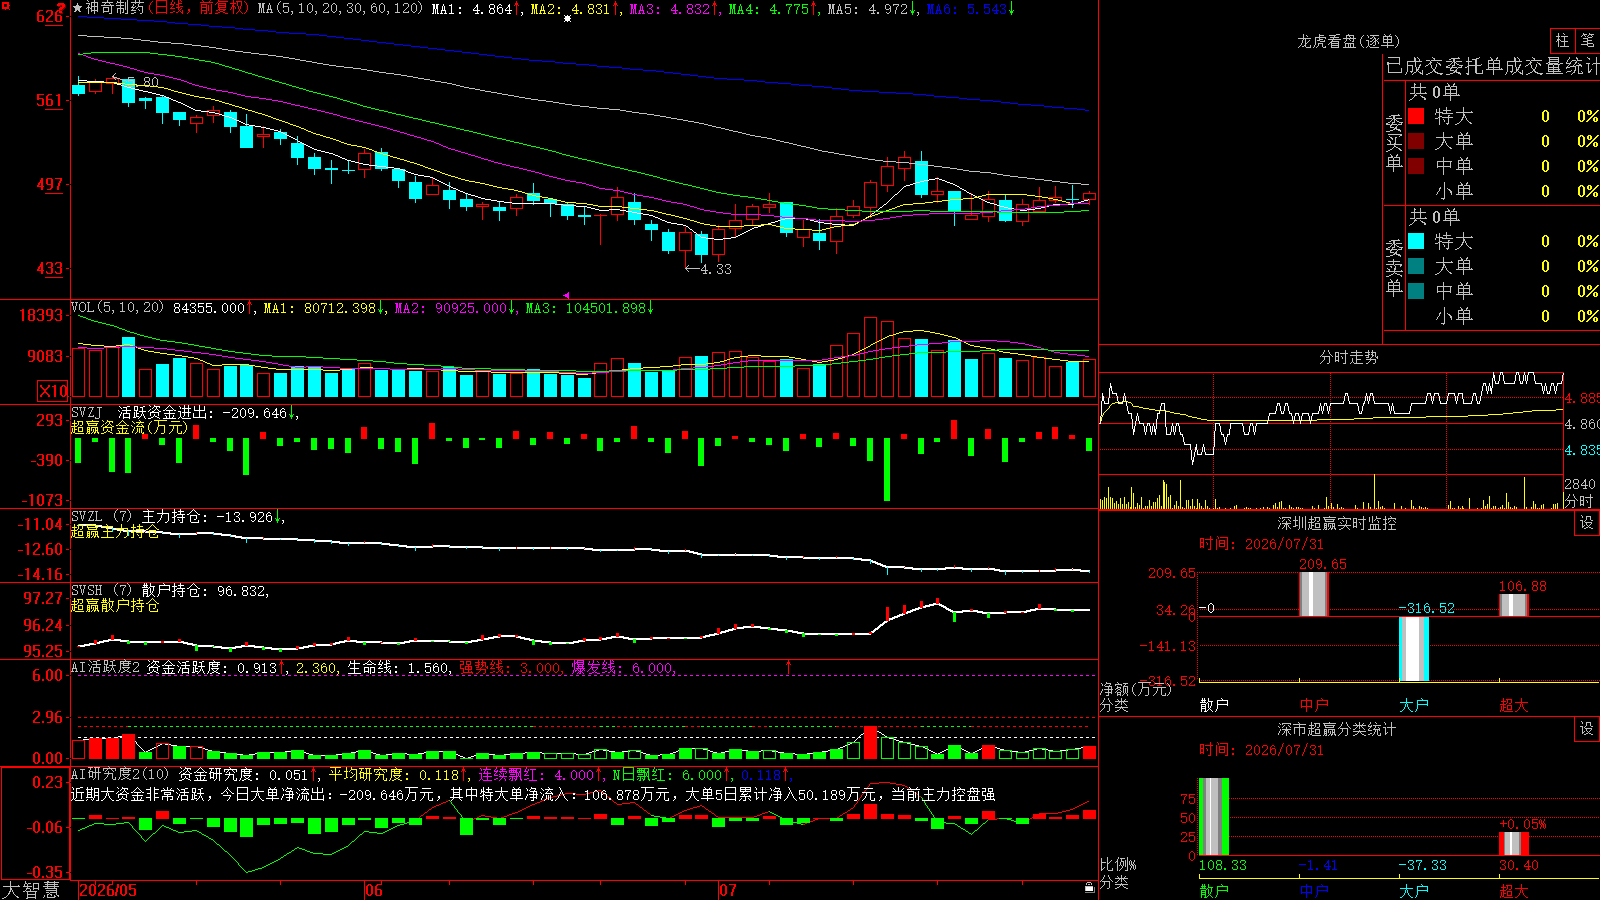Click the AI研究度2(10) indicator label

click(120, 774)
